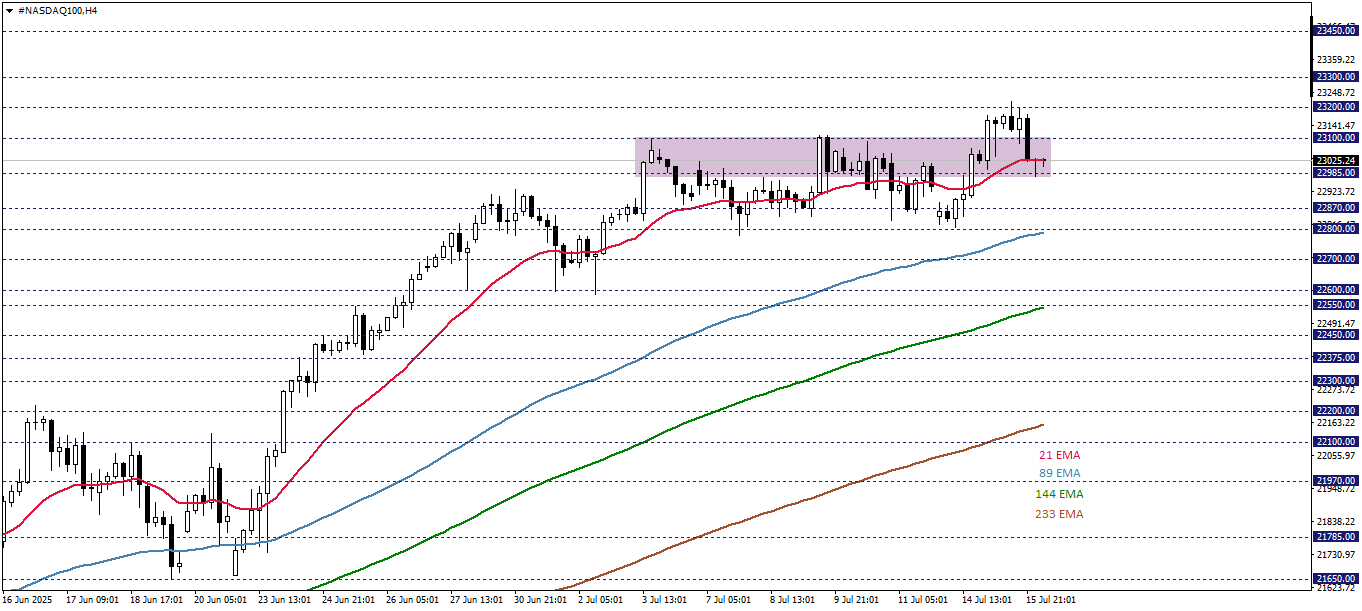Select the 22700.00 horizontal level label
This screenshot has height=611, width=1362.
pos(1336,259)
